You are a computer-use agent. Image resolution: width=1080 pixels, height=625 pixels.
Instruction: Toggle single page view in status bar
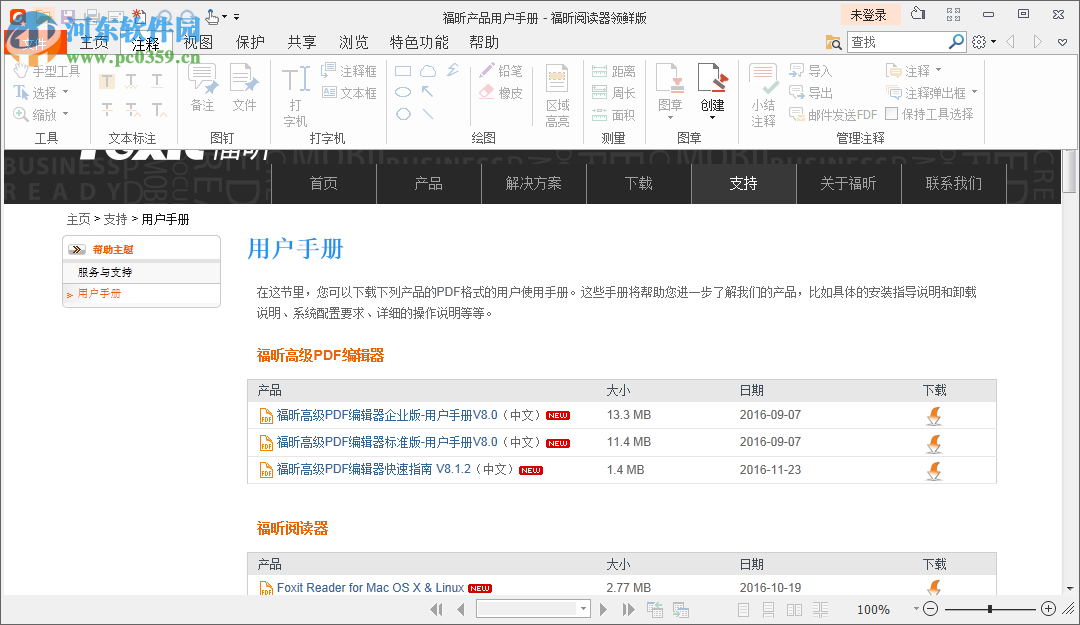pos(743,608)
